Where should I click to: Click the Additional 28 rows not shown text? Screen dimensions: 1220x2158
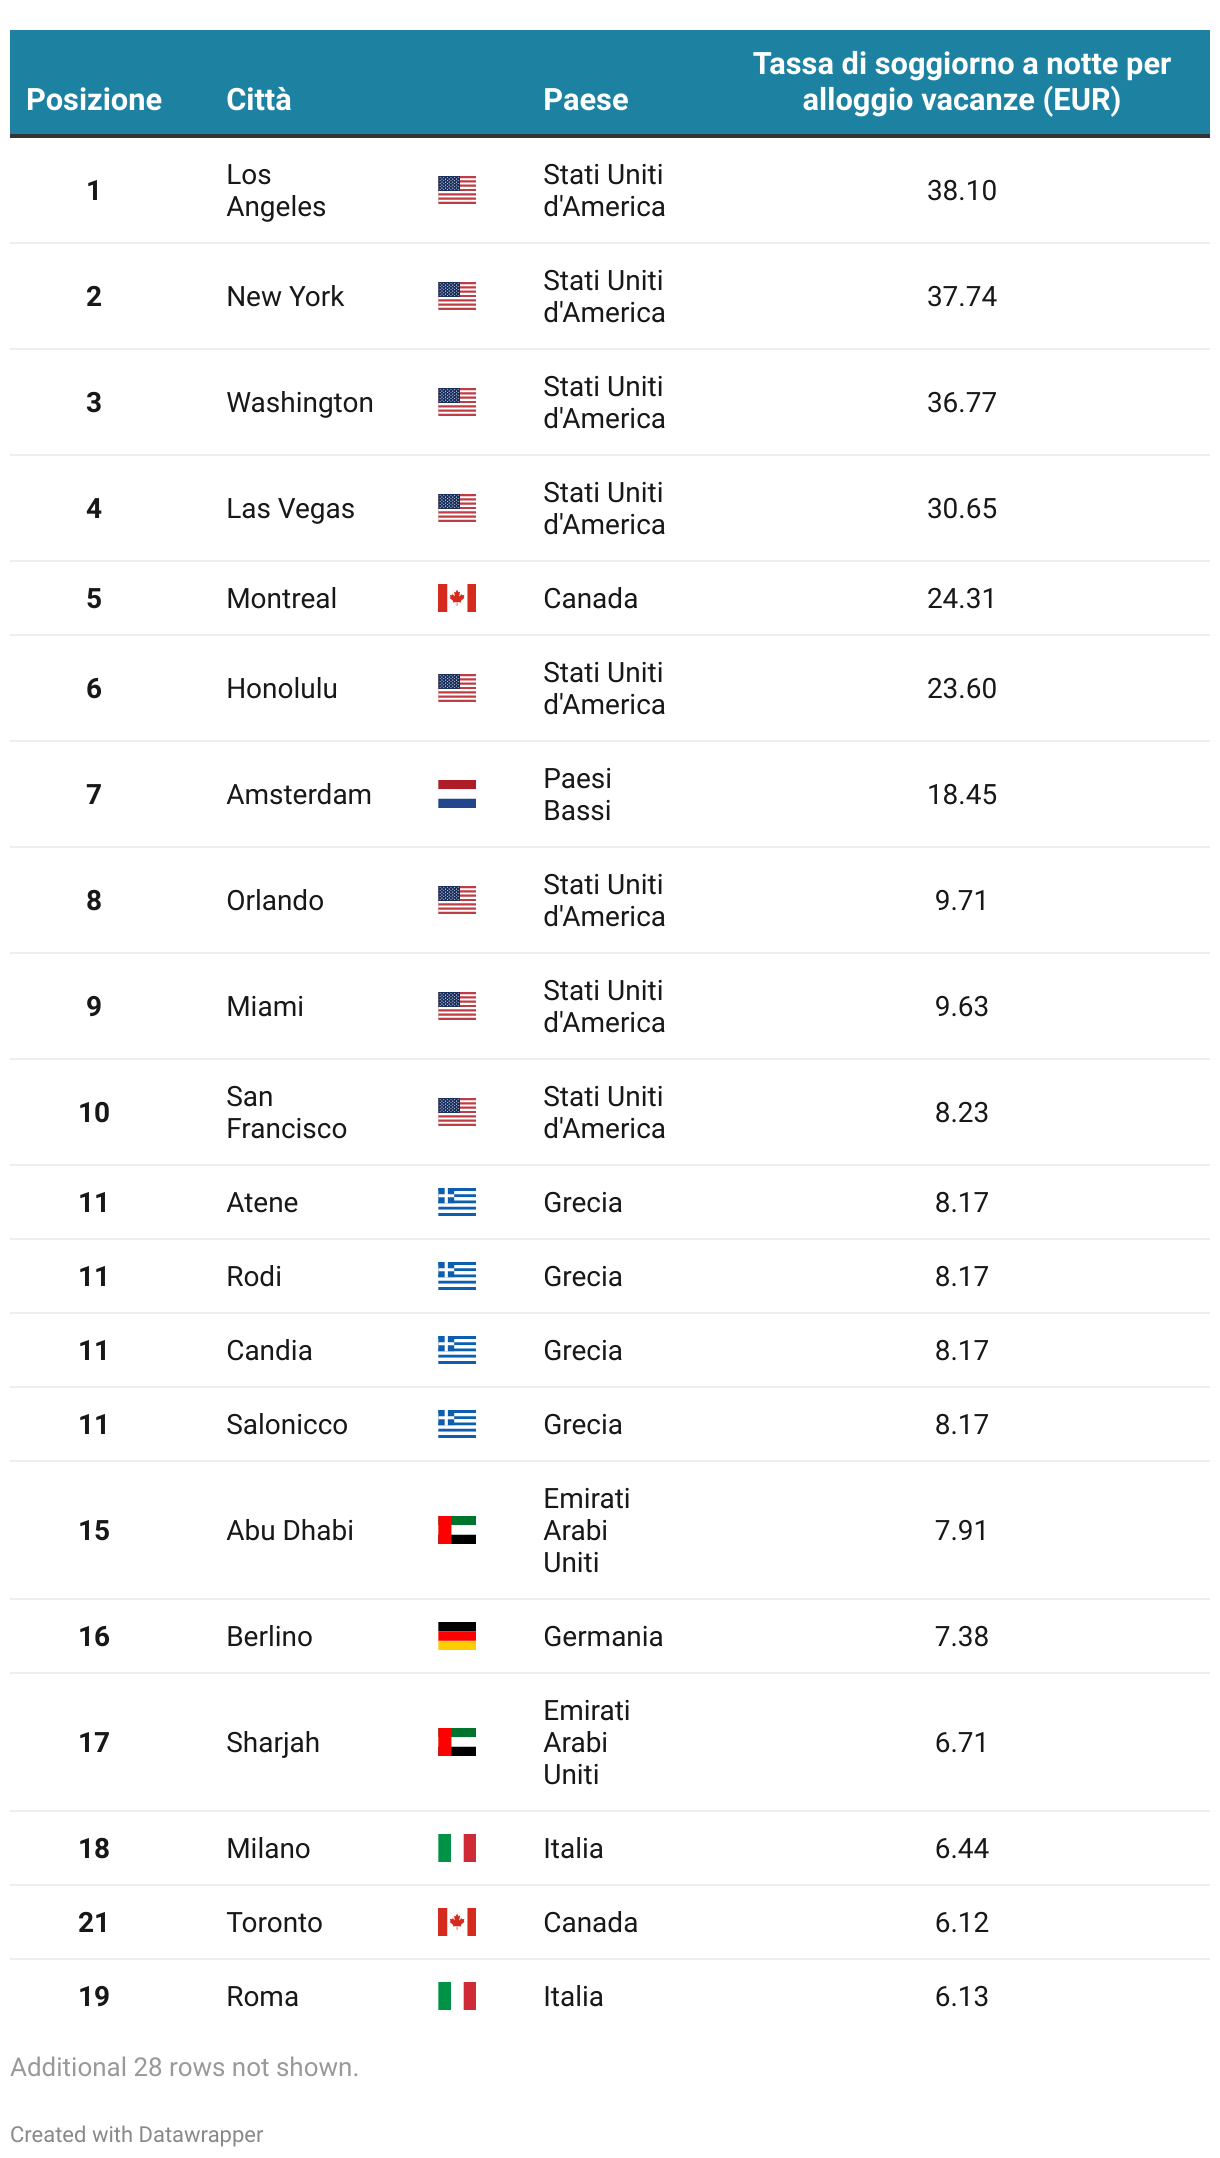click(184, 2067)
